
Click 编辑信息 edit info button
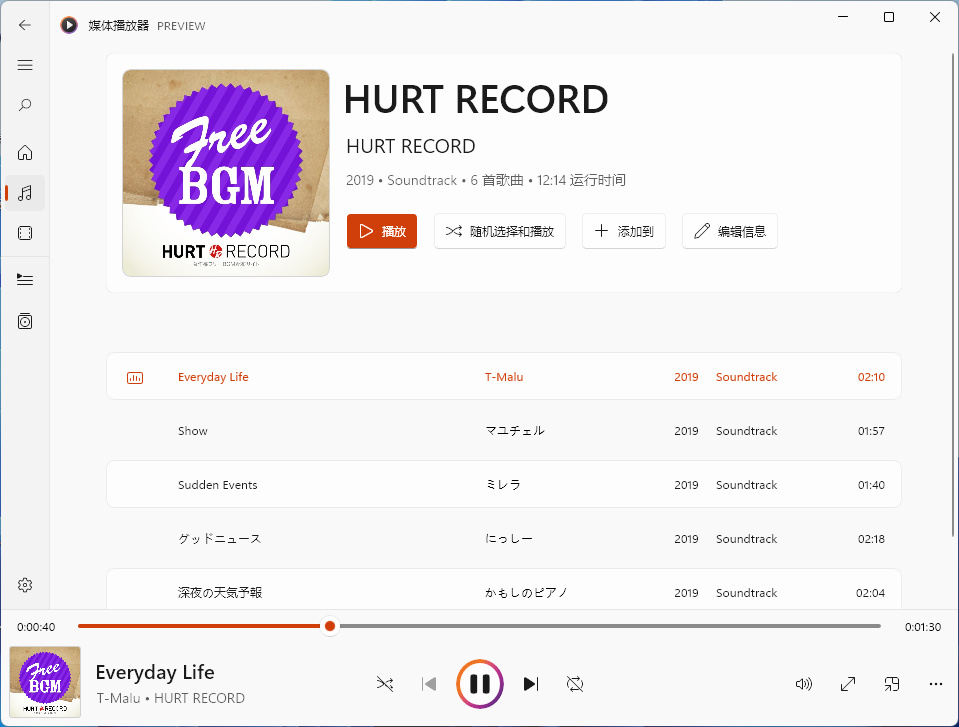click(x=730, y=231)
